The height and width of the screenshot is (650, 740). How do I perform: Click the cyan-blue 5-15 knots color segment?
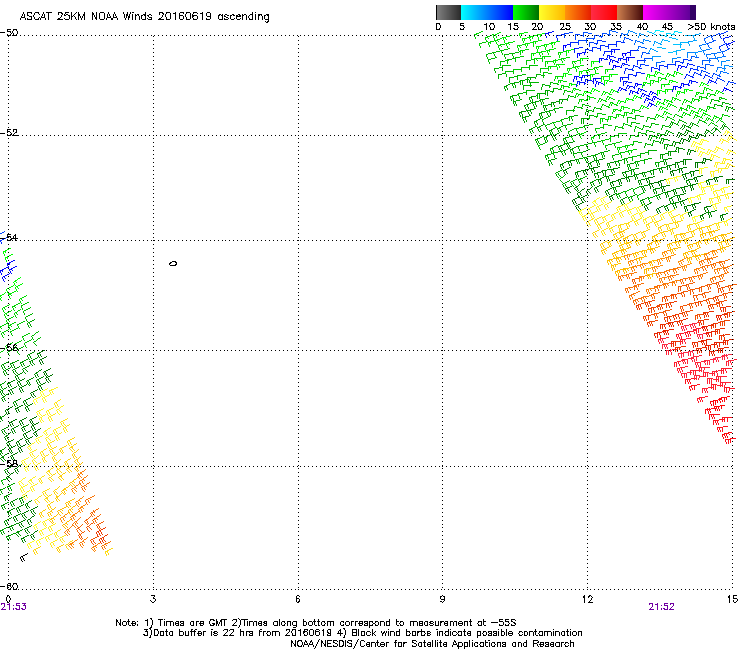[487, 12]
